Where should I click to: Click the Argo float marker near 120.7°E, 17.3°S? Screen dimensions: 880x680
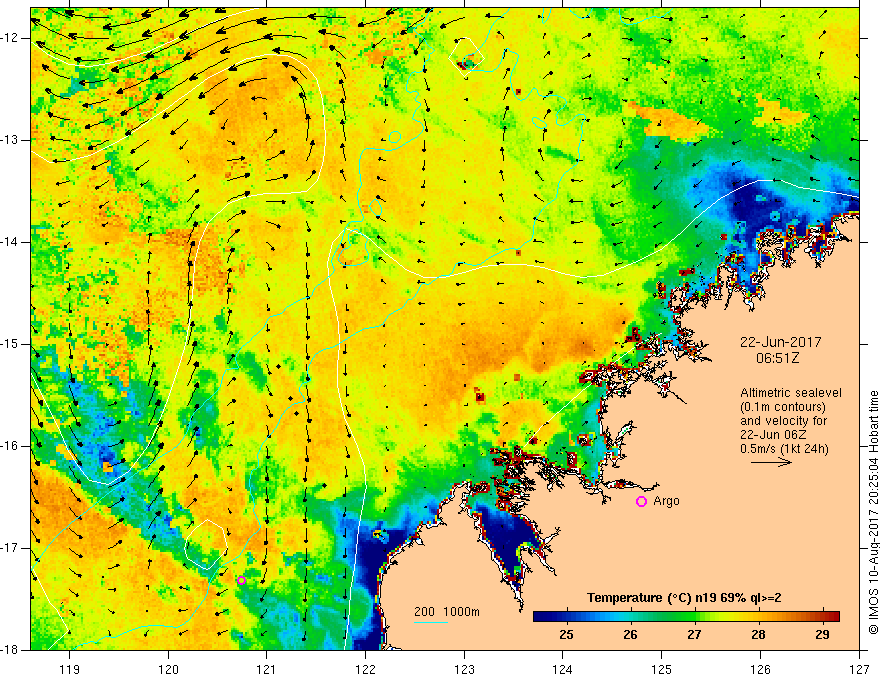(x=241, y=580)
